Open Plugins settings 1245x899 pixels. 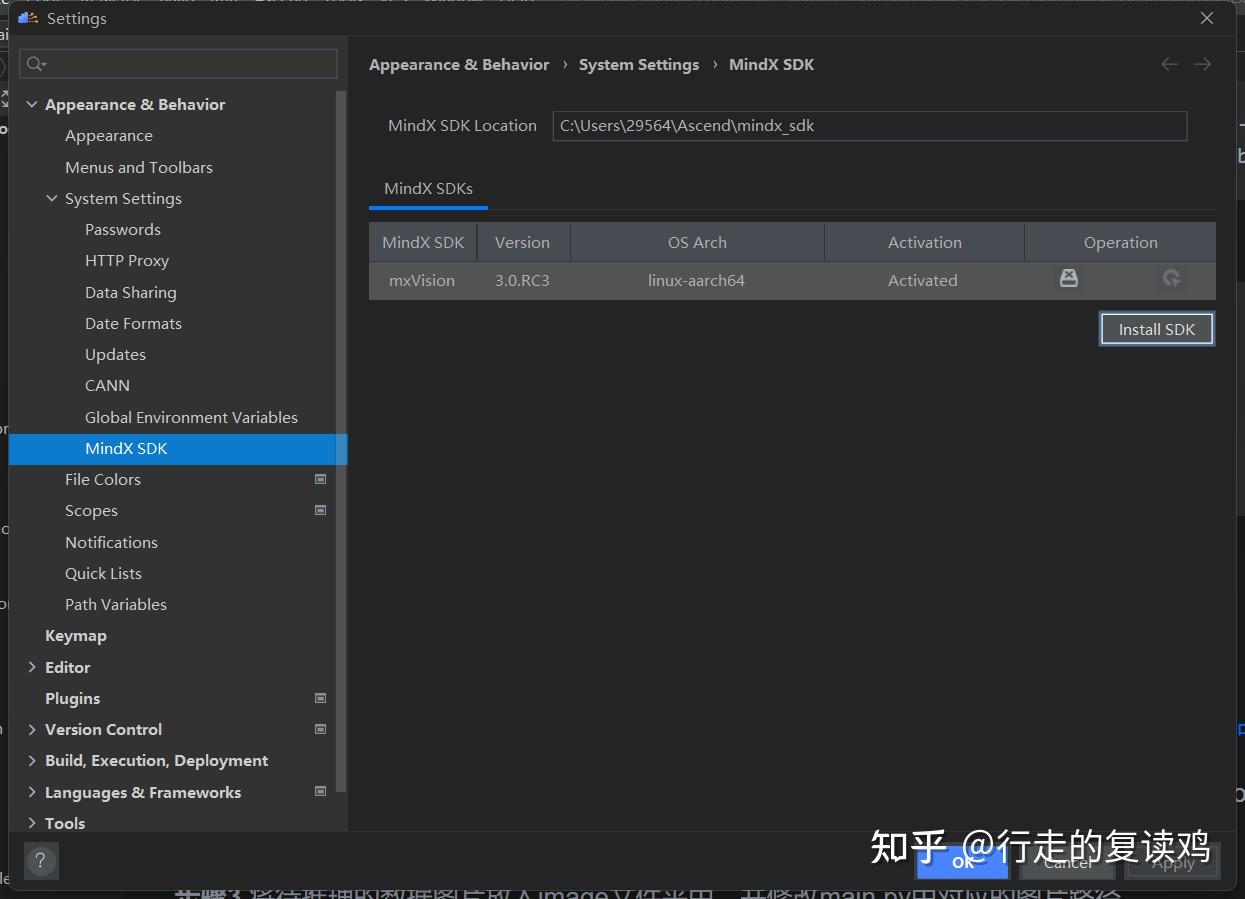[73, 698]
